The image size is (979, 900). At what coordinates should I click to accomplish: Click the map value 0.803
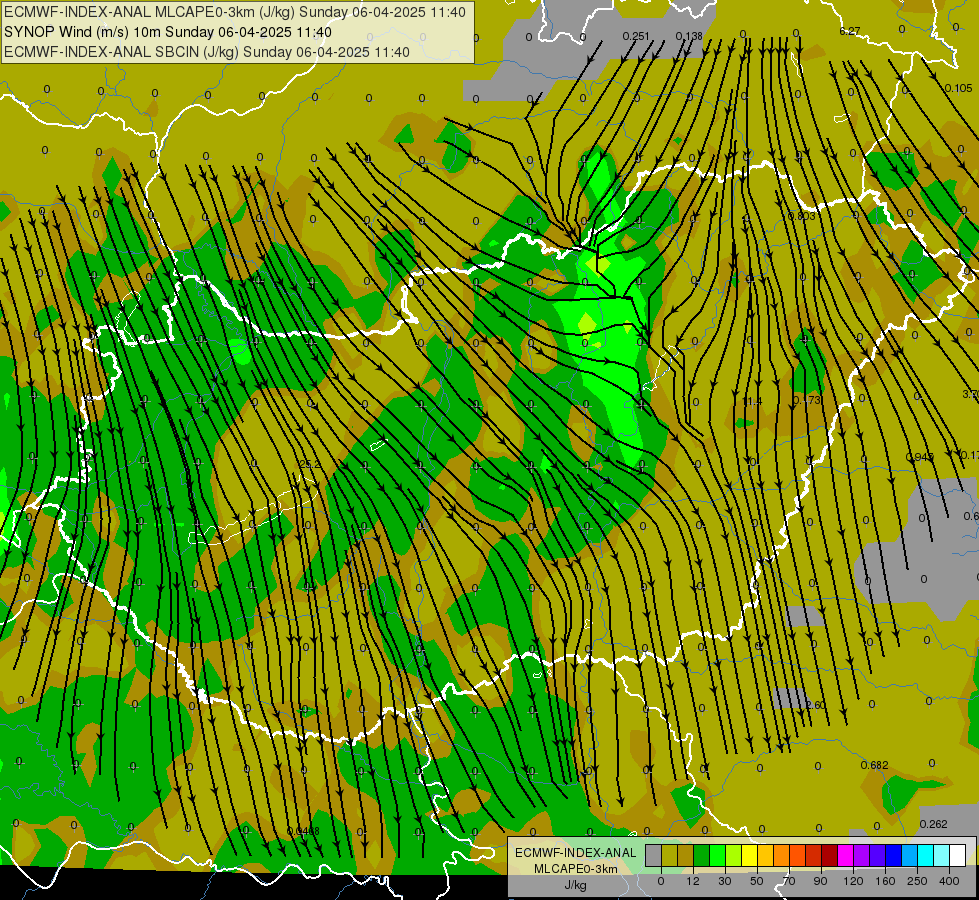802,216
